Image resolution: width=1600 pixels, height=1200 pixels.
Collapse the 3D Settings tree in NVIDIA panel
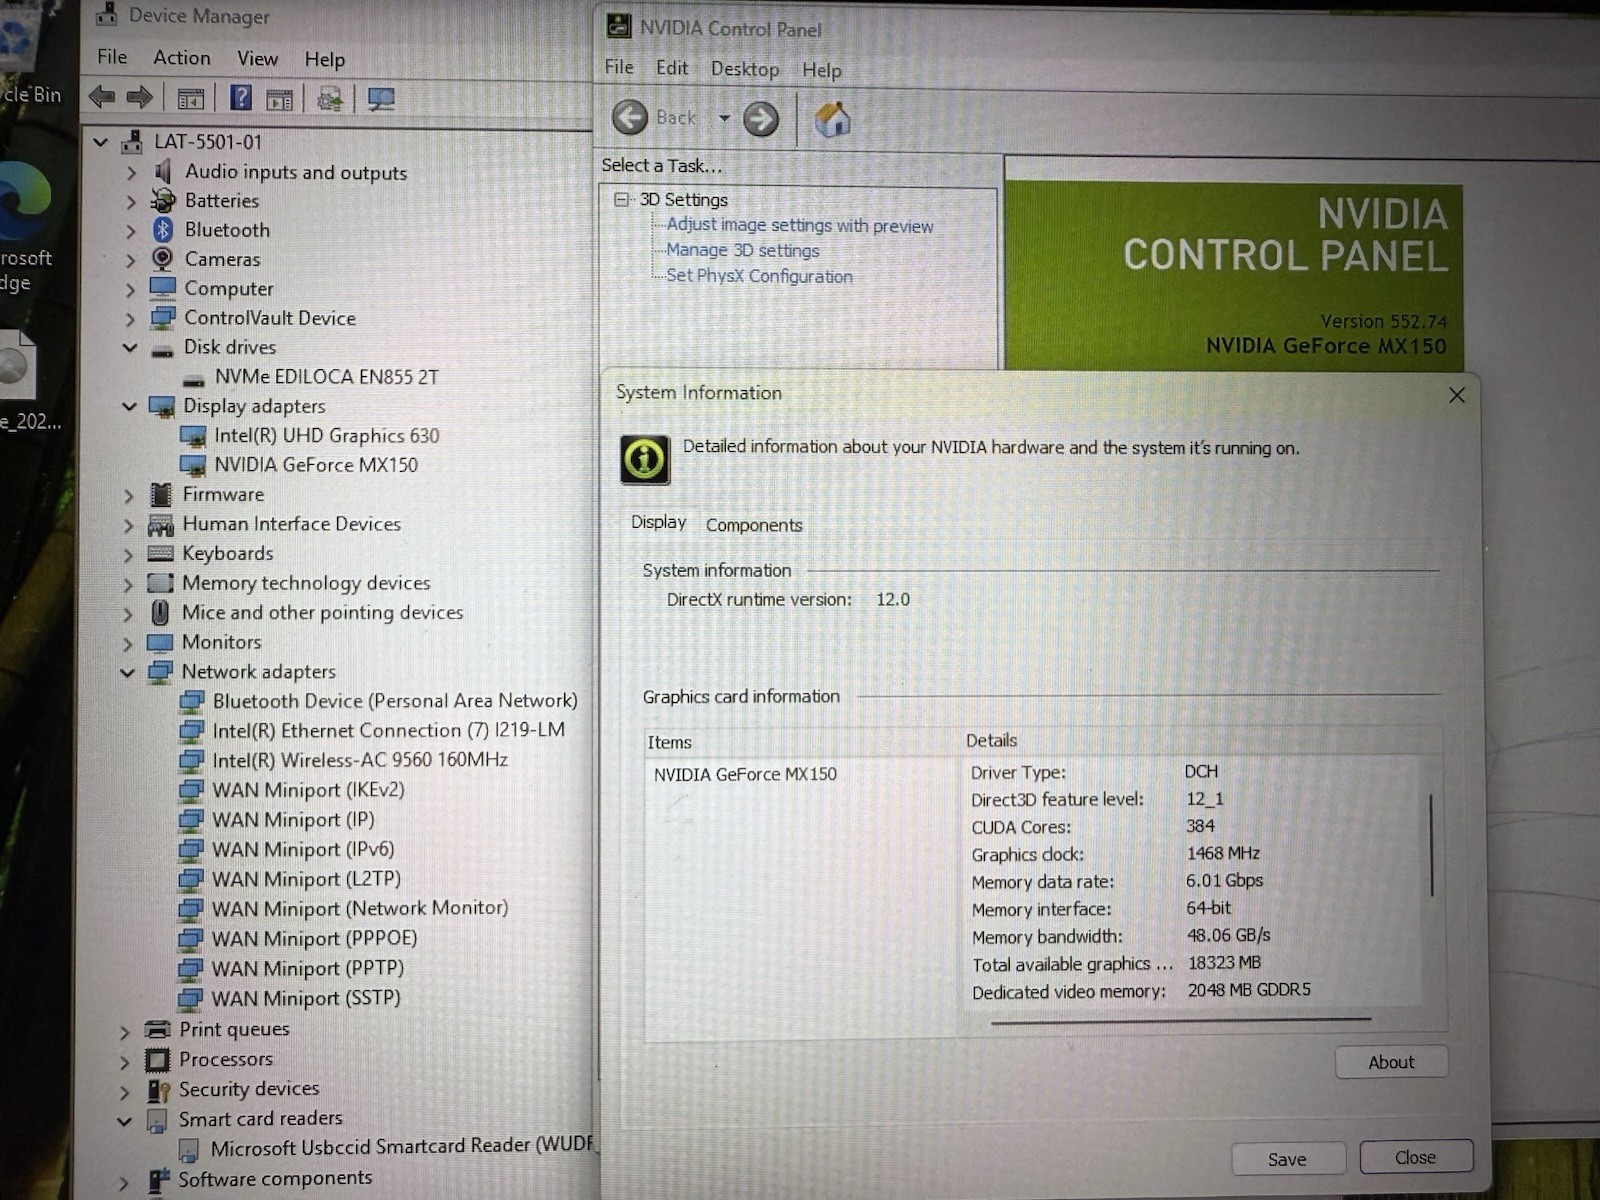[622, 200]
